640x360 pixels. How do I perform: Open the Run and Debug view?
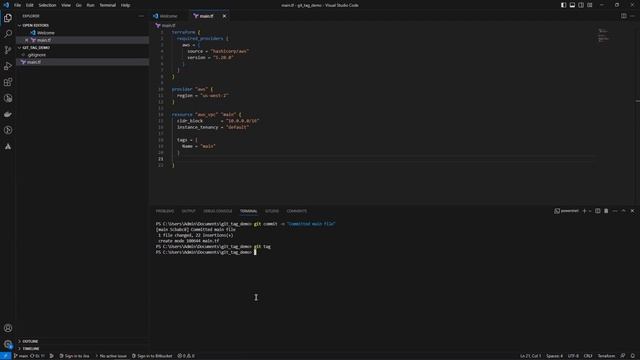(8, 66)
